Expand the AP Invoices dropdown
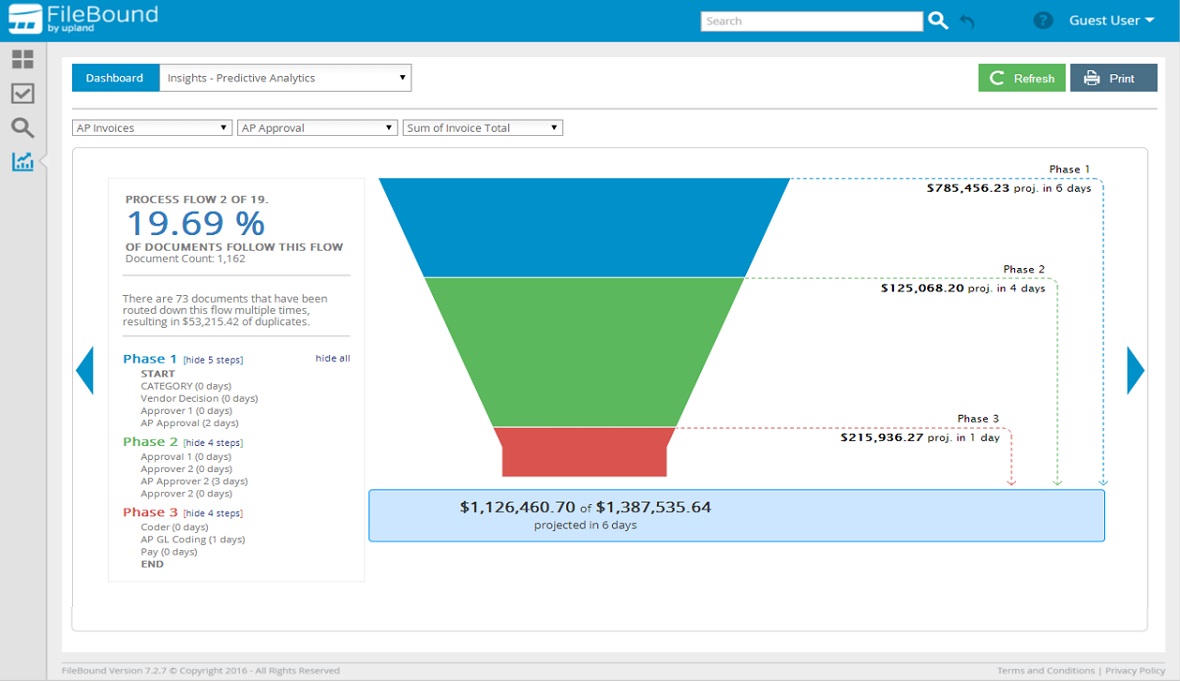This screenshot has width=1180, height=681. [x=152, y=128]
